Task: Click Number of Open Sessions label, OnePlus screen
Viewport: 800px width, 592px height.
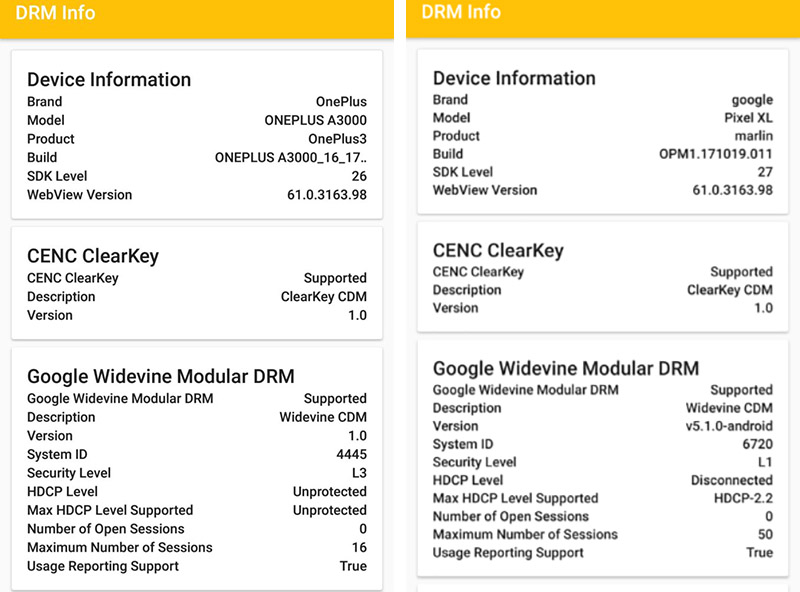Action: pos(106,529)
